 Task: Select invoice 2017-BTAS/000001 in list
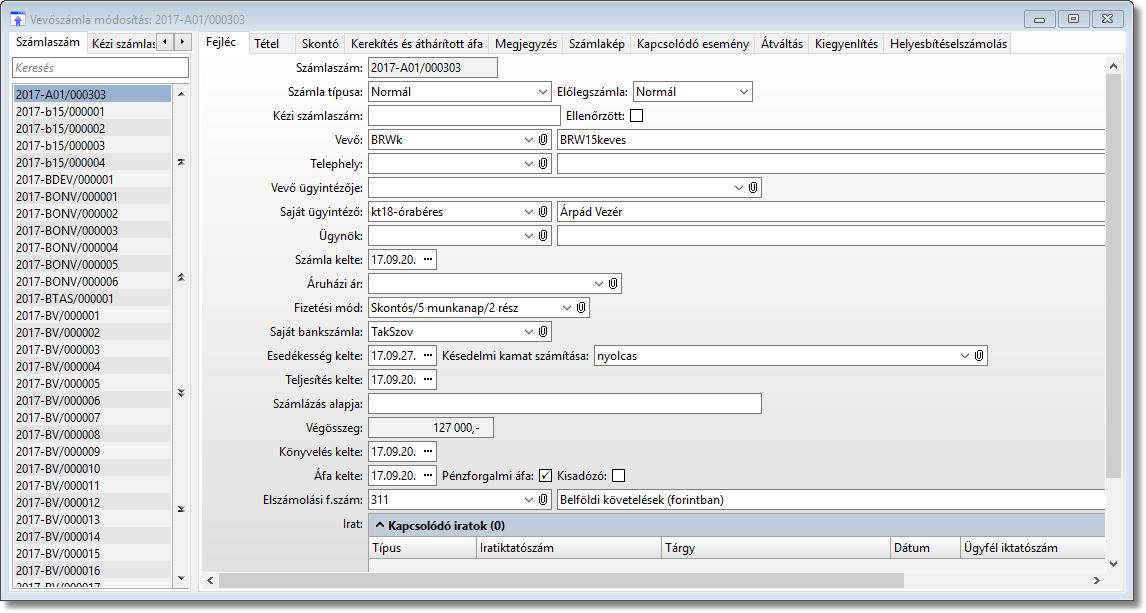coord(92,298)
